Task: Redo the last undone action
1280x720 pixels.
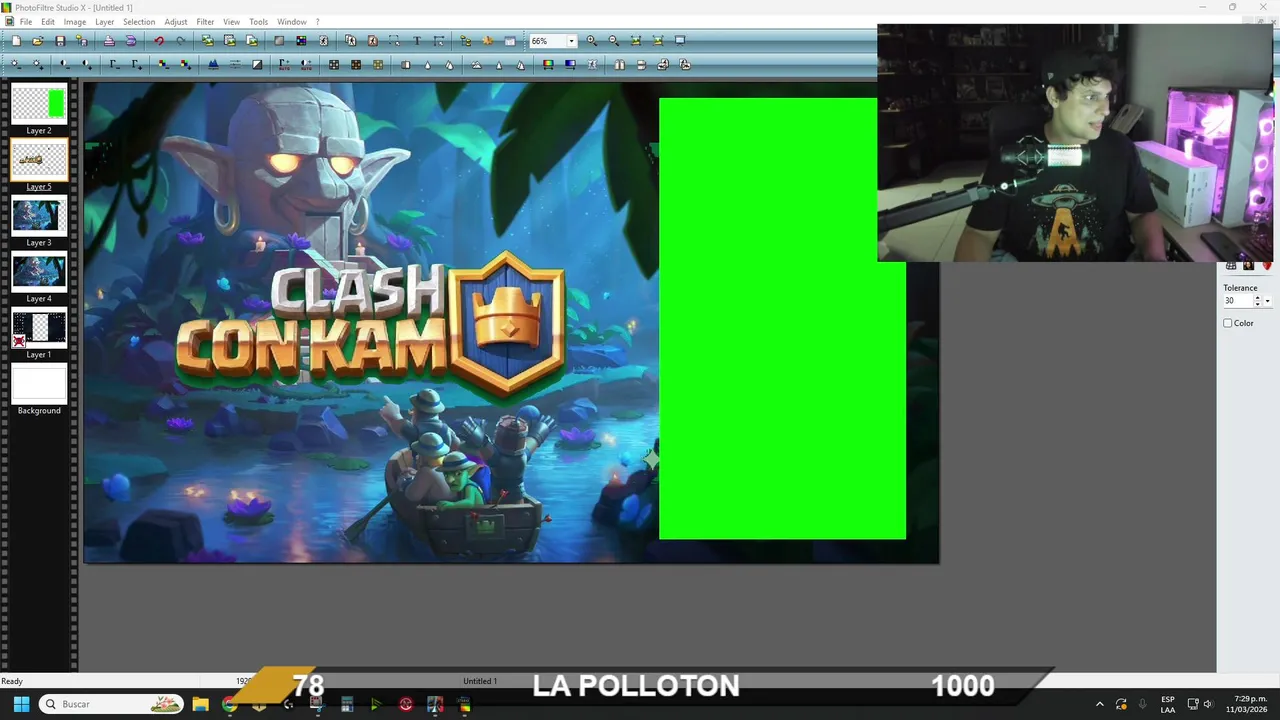Action: (181, 41)
